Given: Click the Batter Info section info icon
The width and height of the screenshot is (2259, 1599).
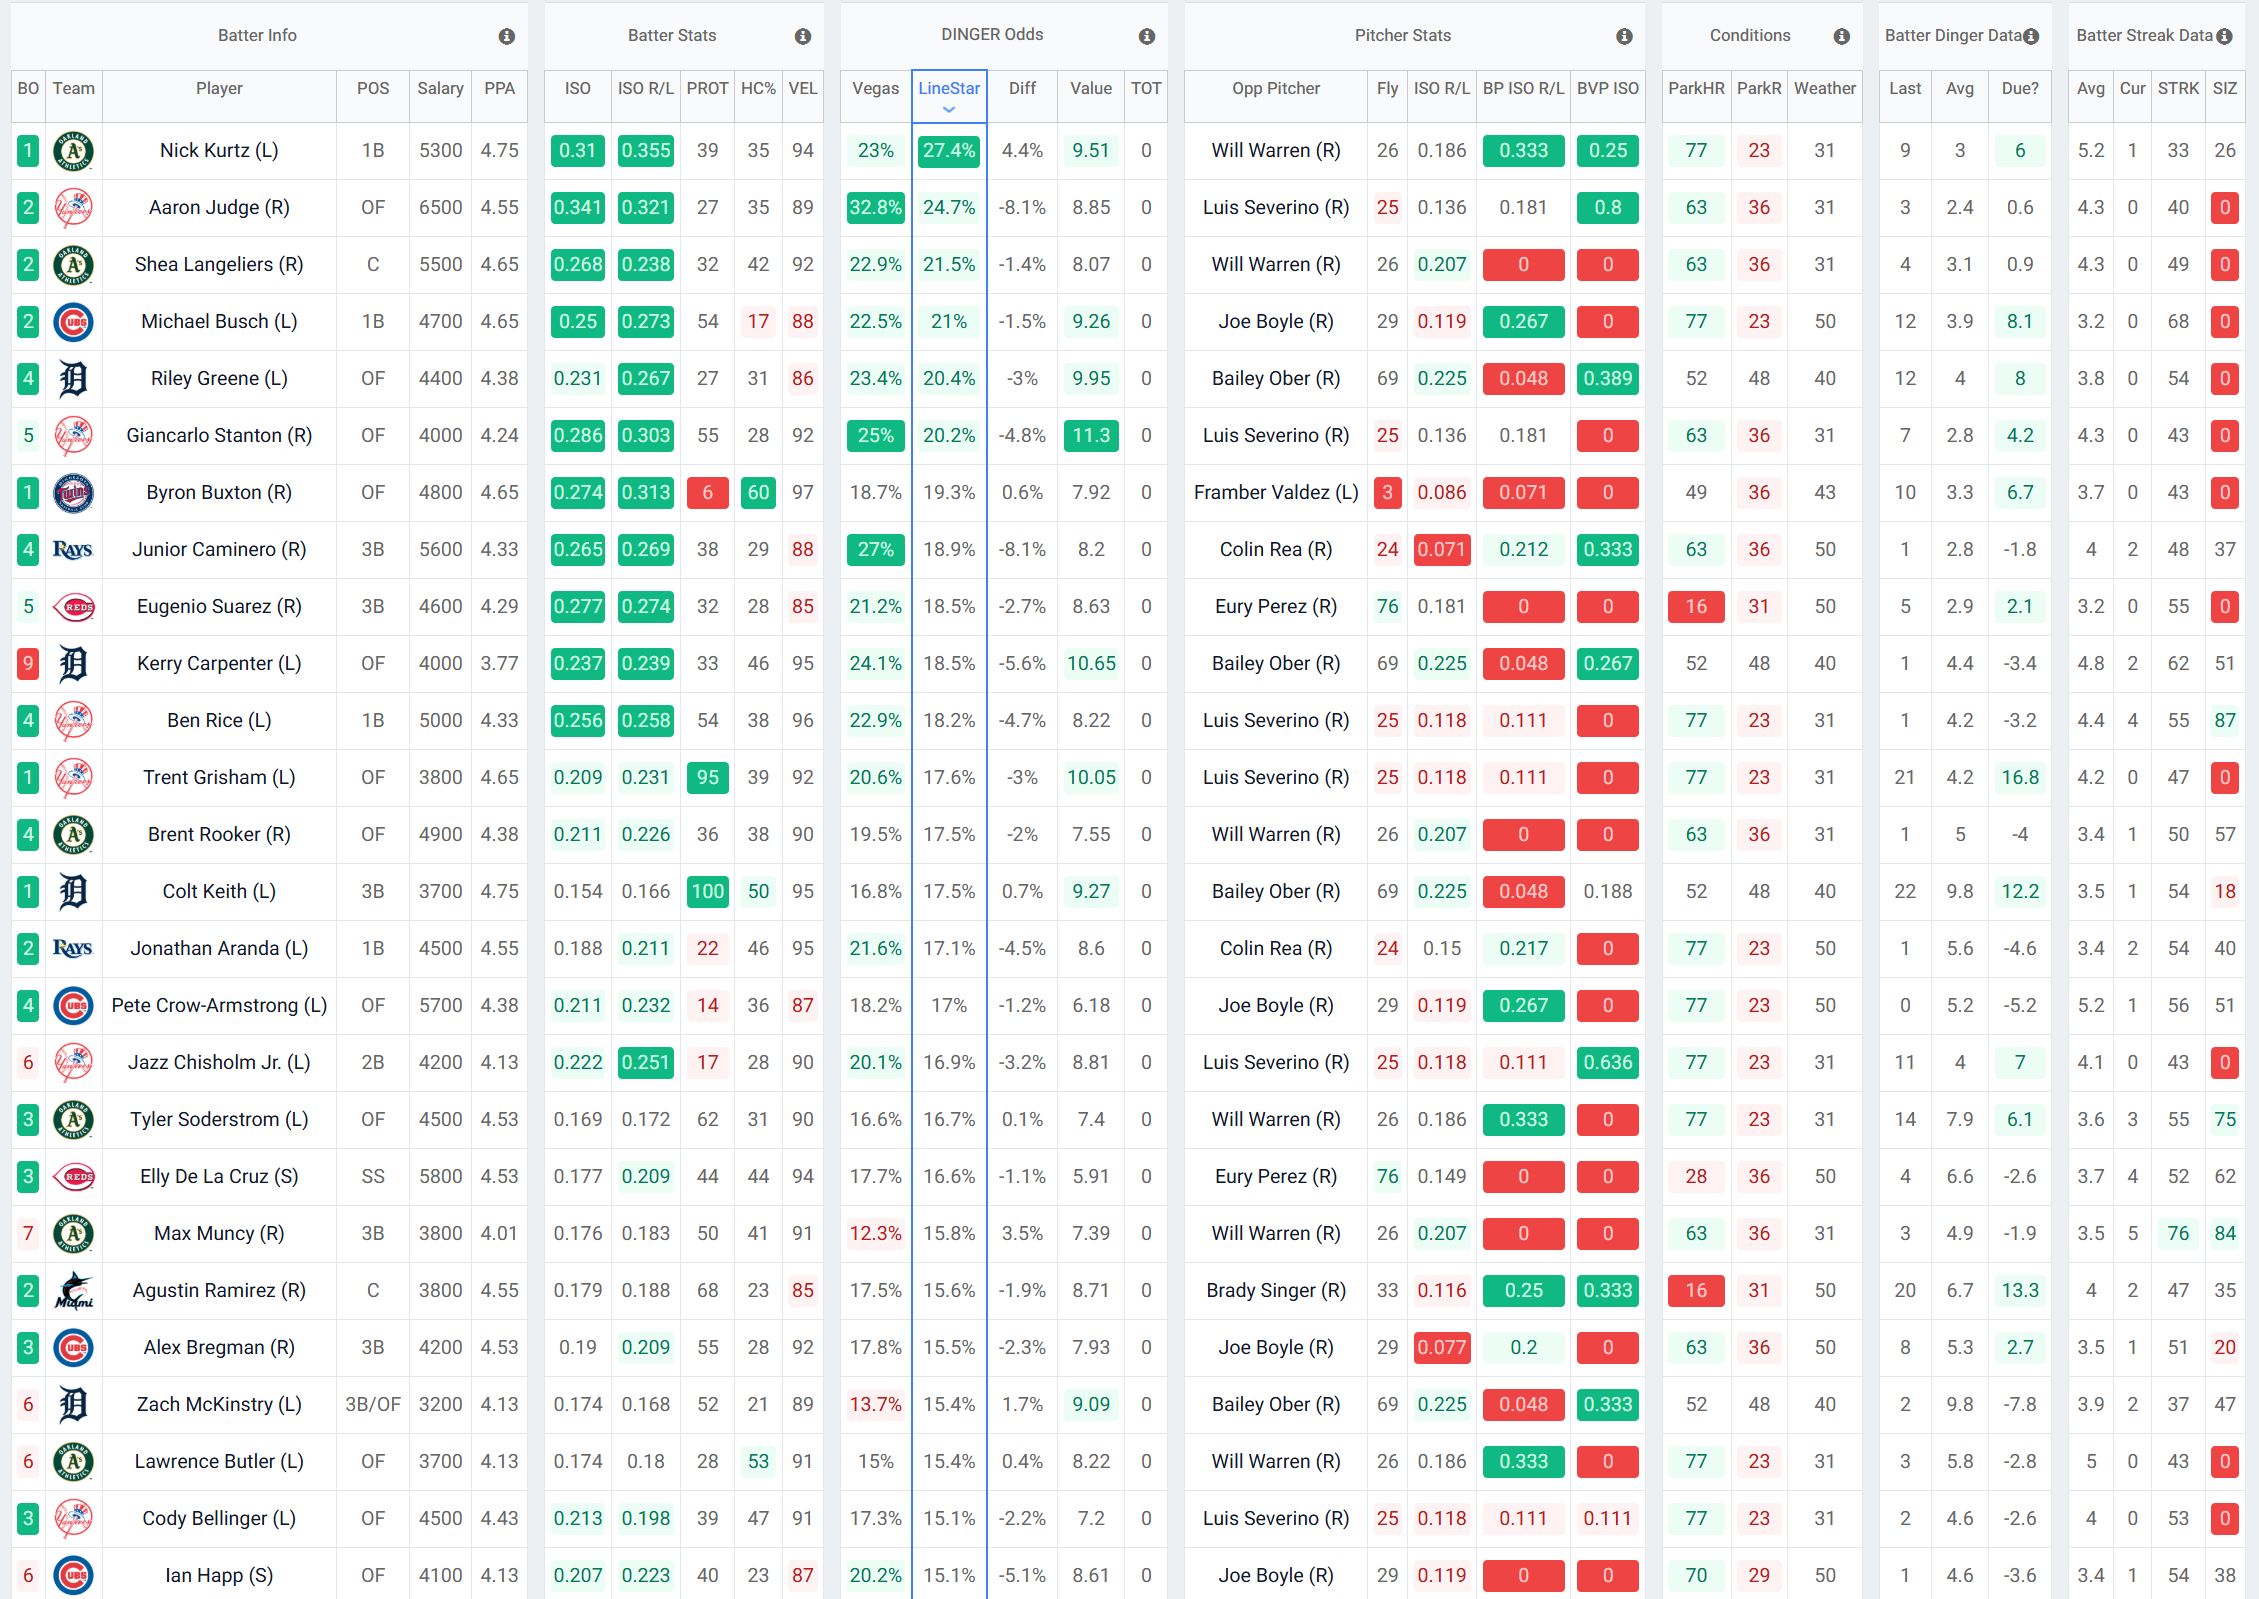Looking at the screenshot, I should pos(507,36).
